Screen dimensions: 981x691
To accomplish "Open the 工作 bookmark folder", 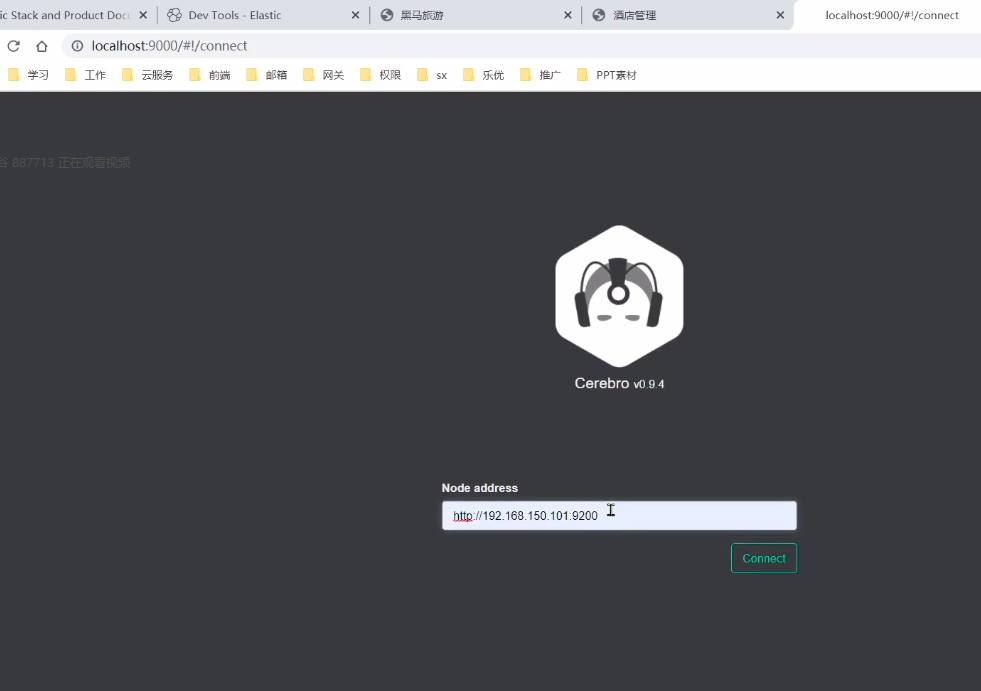I will point(86,75).
